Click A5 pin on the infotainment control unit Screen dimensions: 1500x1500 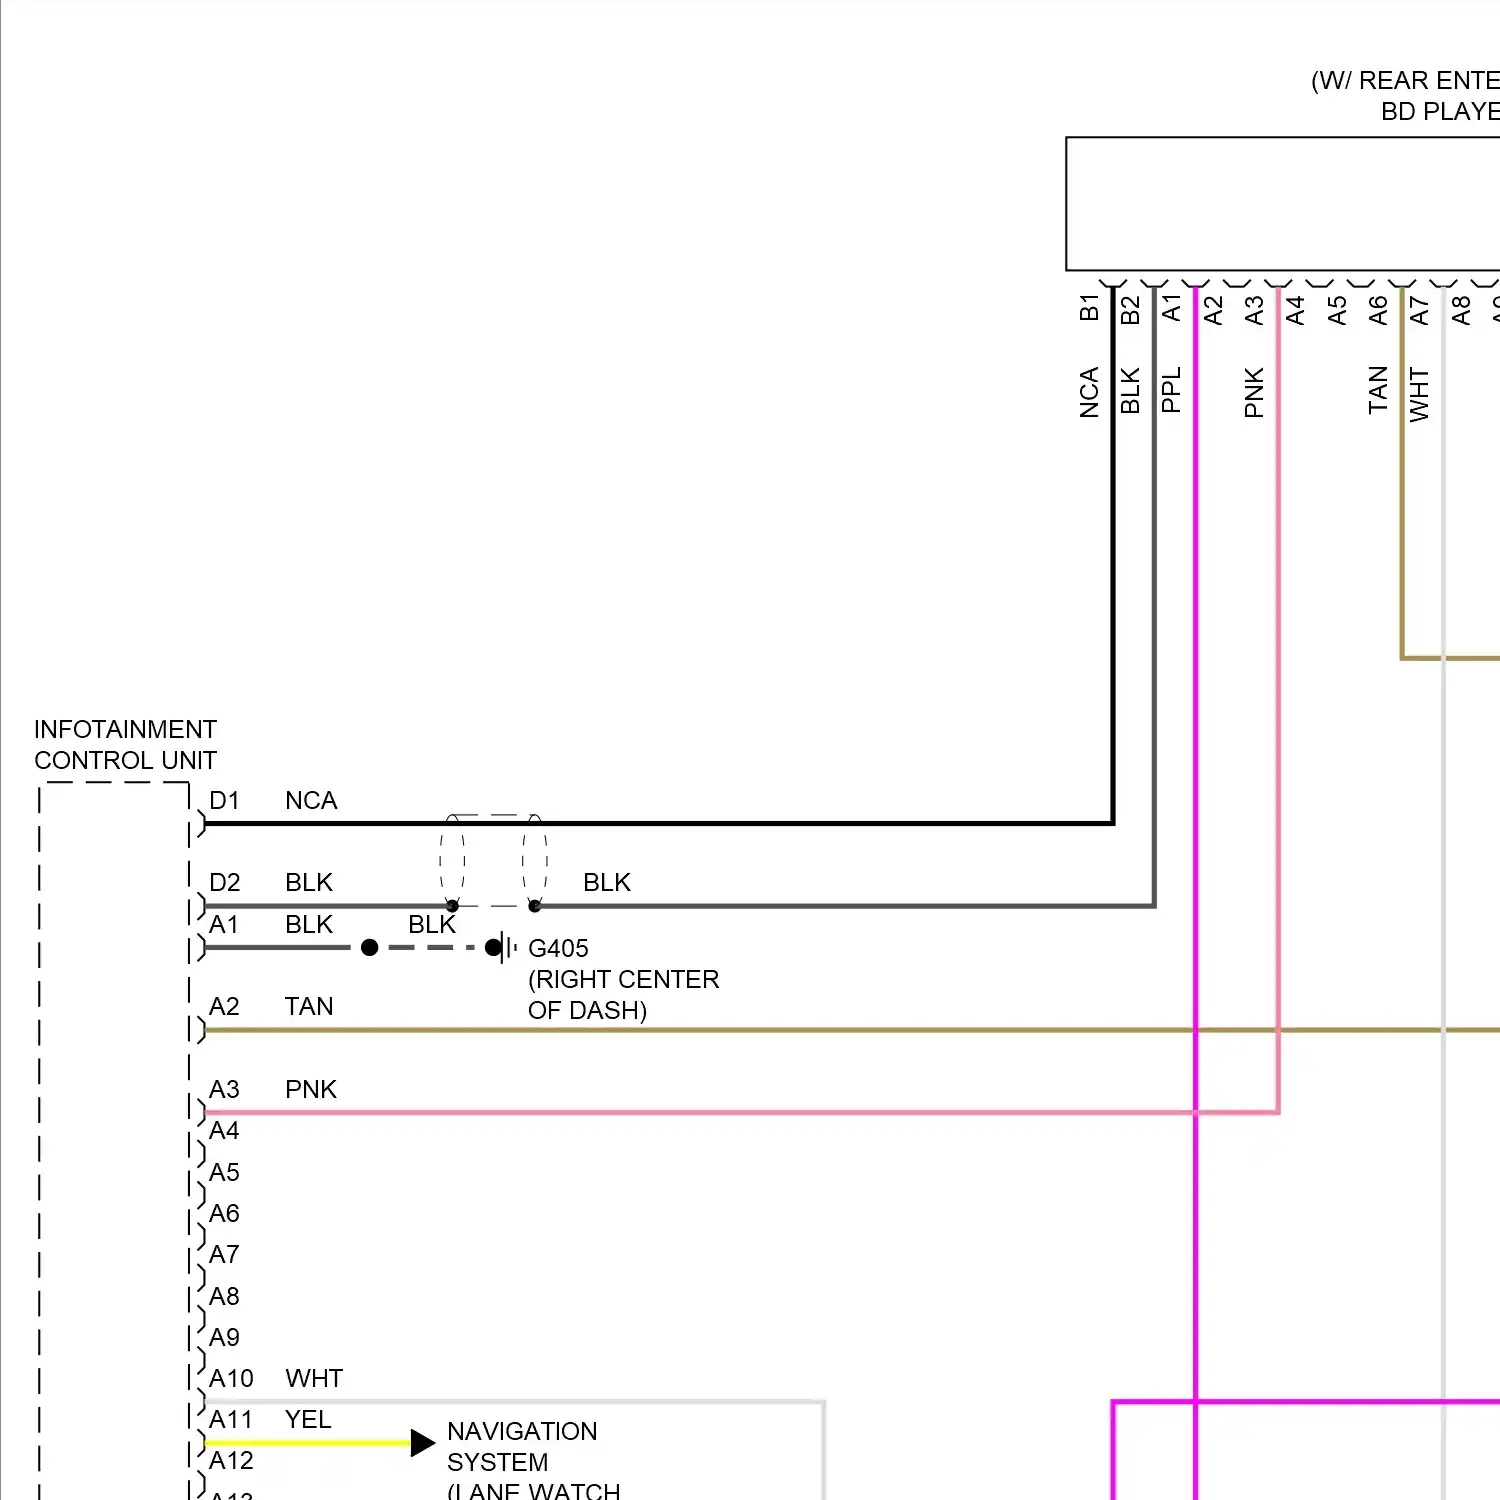(224, 1172)
